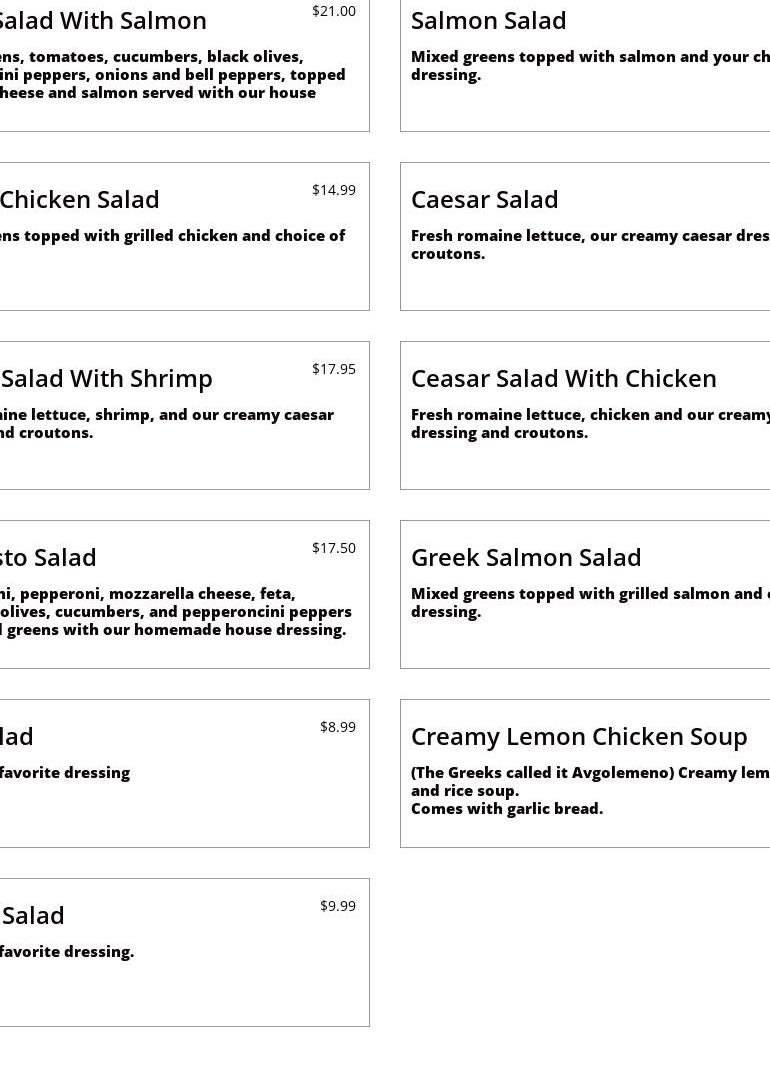Select the $17.95 shrimp salad price

point(333,369)
